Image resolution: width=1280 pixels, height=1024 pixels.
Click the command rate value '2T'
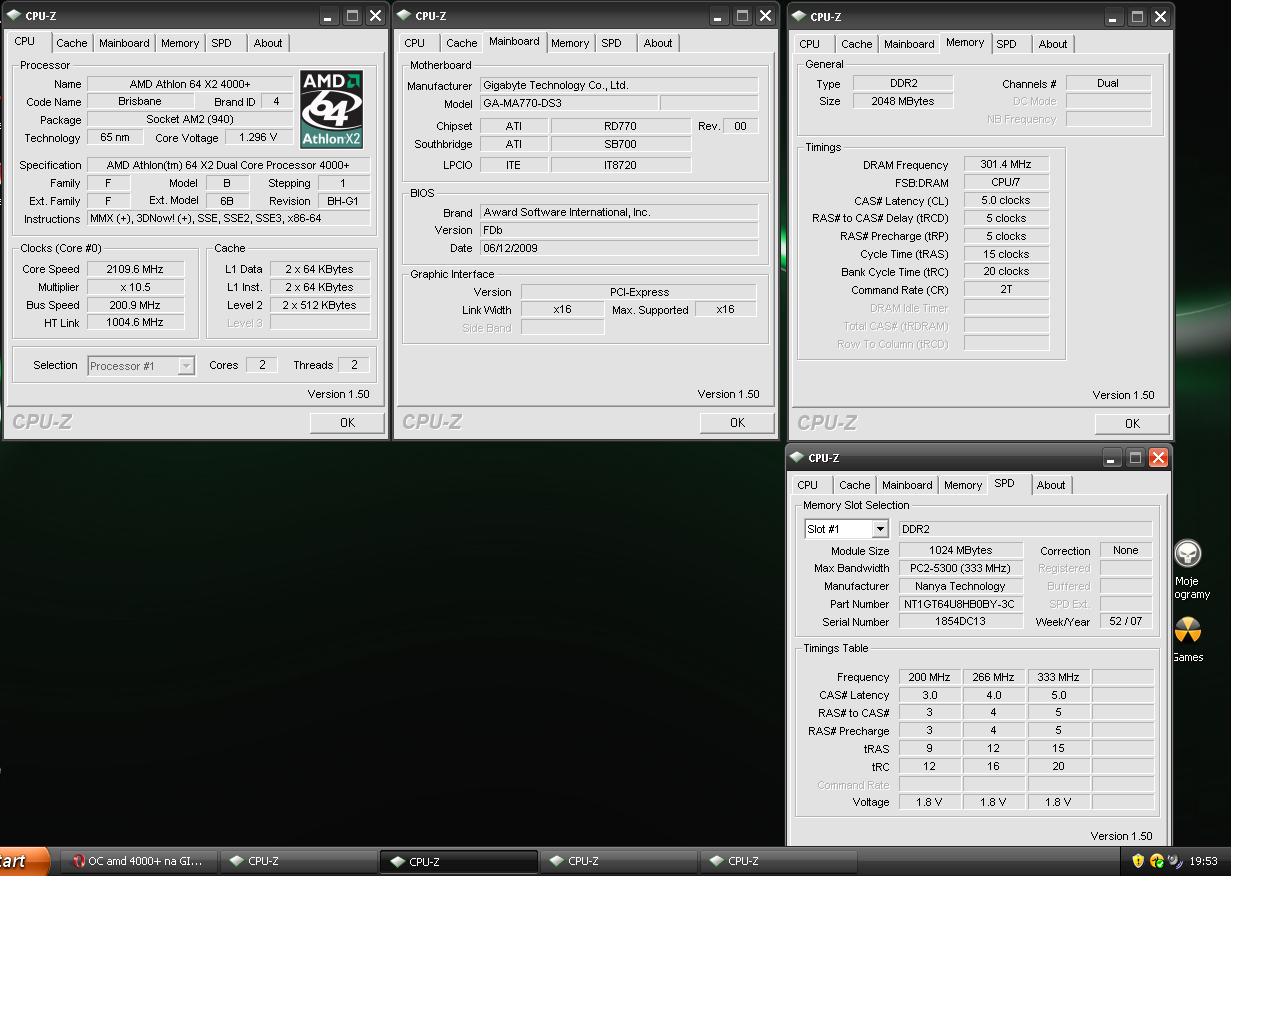click(x=1006, y=290)
